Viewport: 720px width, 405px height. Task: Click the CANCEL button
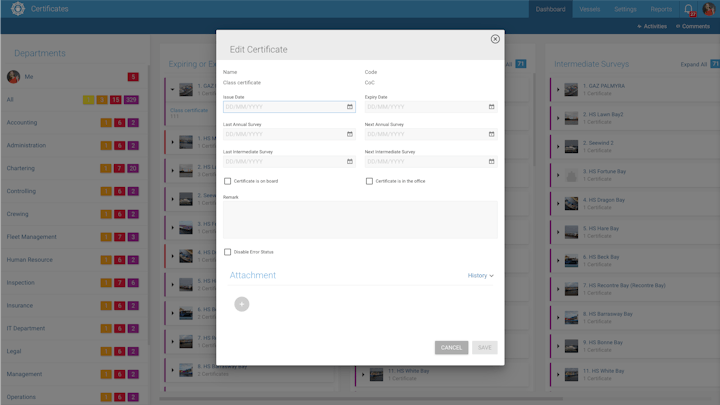tap(451, 348)
